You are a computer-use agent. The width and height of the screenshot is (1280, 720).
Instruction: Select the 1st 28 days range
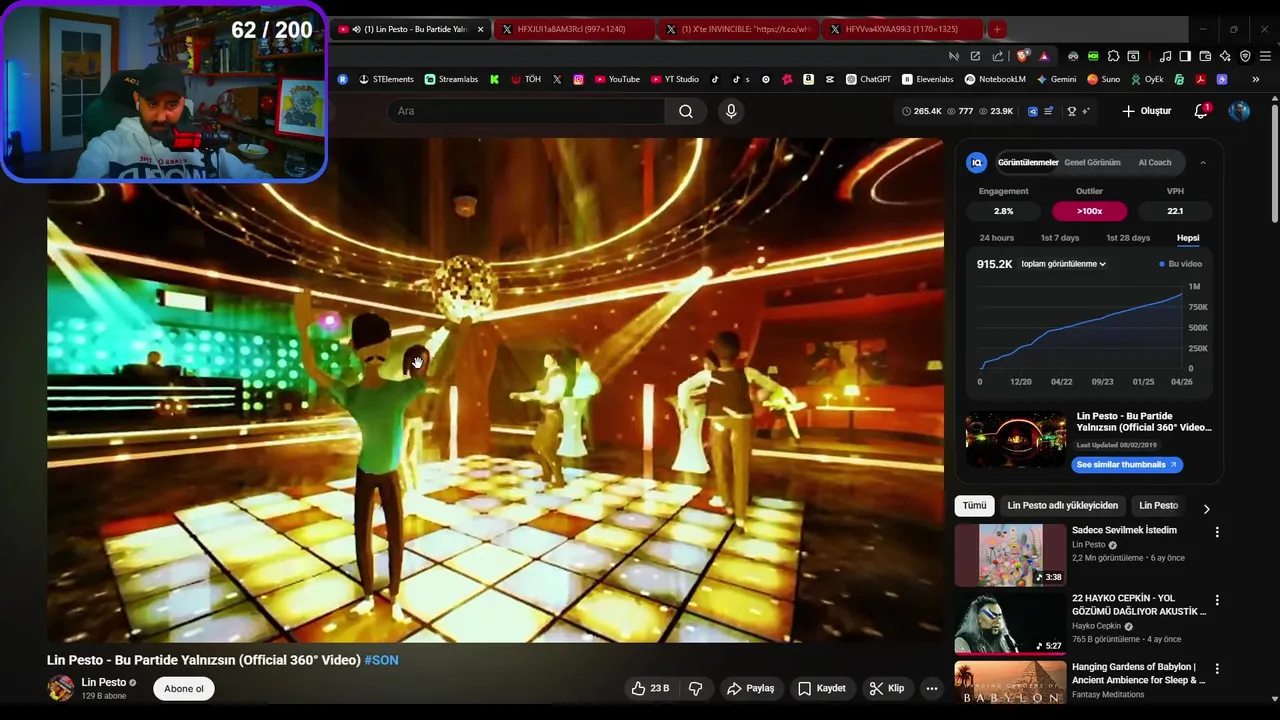pos(1128,238)
